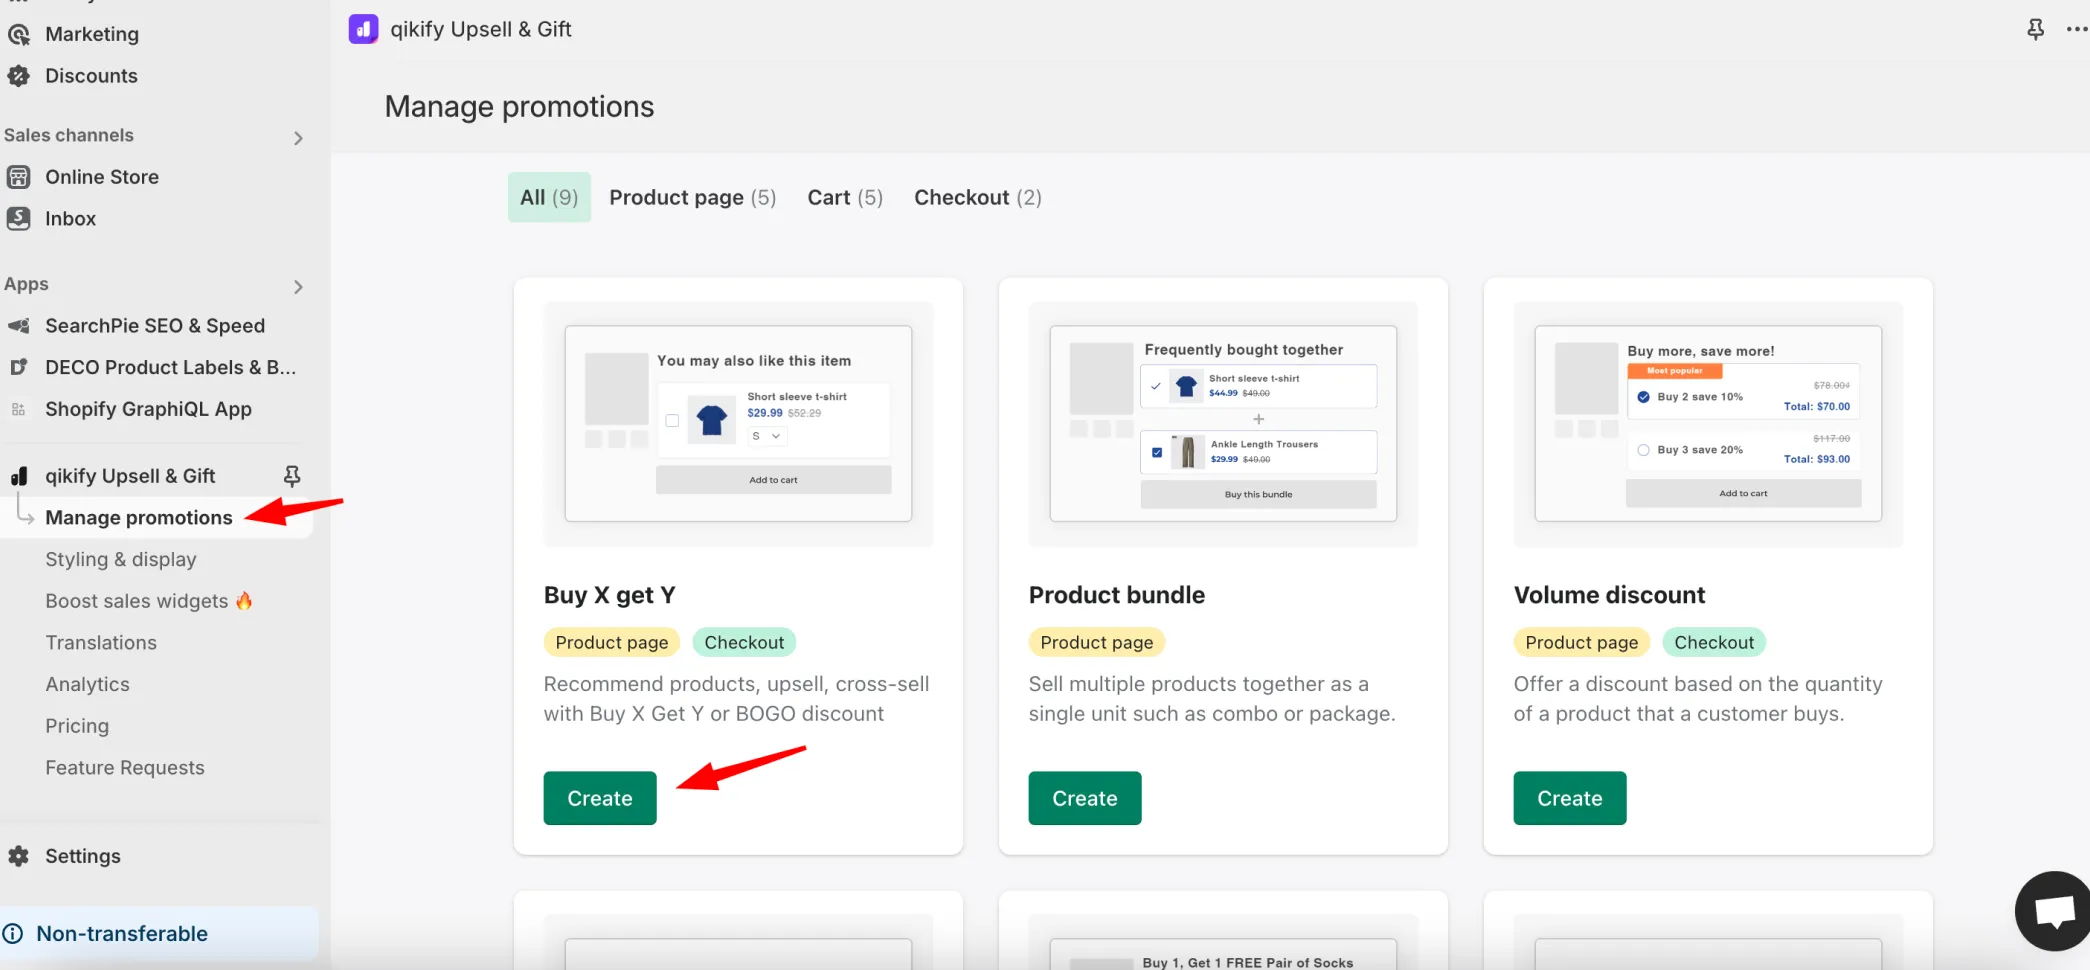The image size is (2090, 970).
Task: Open Styling & display page
Action: coord(121,560)
